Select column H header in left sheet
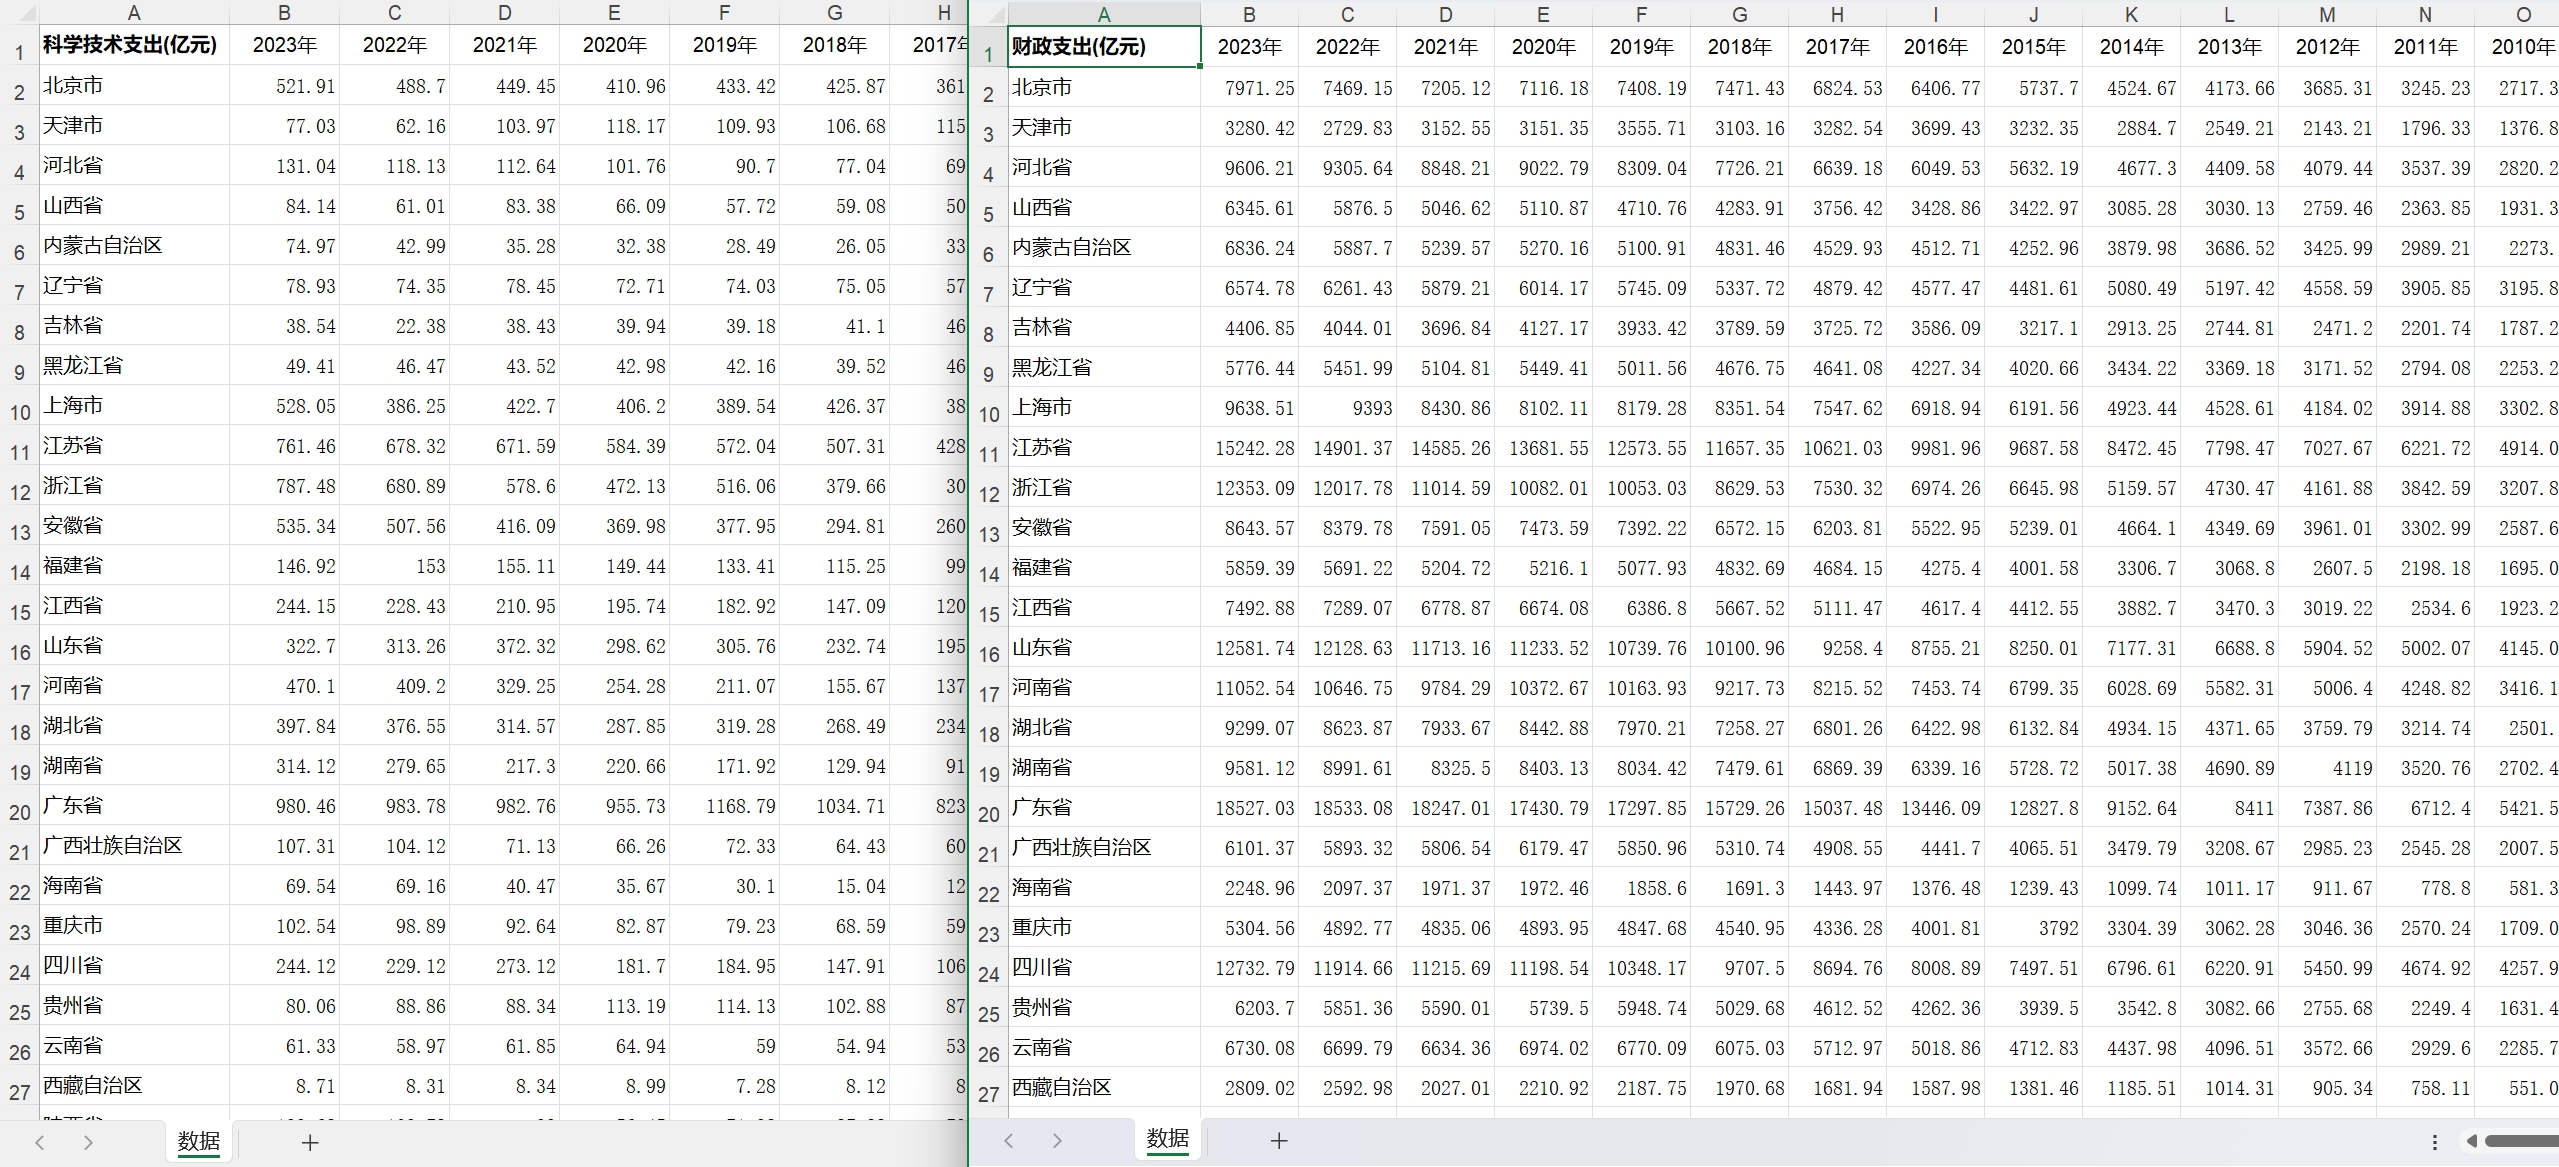The height and width of the screenshot is (1167, 2559). coord(943,13)
